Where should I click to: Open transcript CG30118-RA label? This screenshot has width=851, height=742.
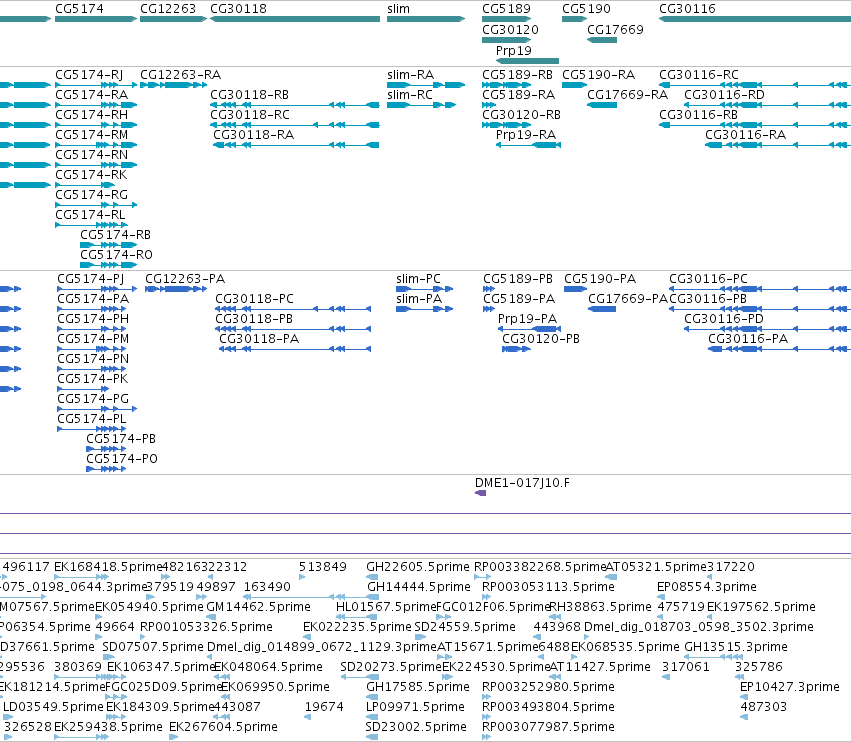pyautogui.click(x=253, y=135)
